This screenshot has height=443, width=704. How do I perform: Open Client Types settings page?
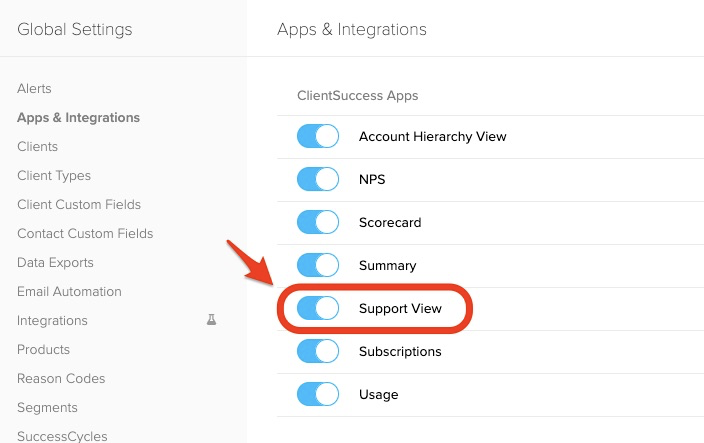click(x=54, y=175)
